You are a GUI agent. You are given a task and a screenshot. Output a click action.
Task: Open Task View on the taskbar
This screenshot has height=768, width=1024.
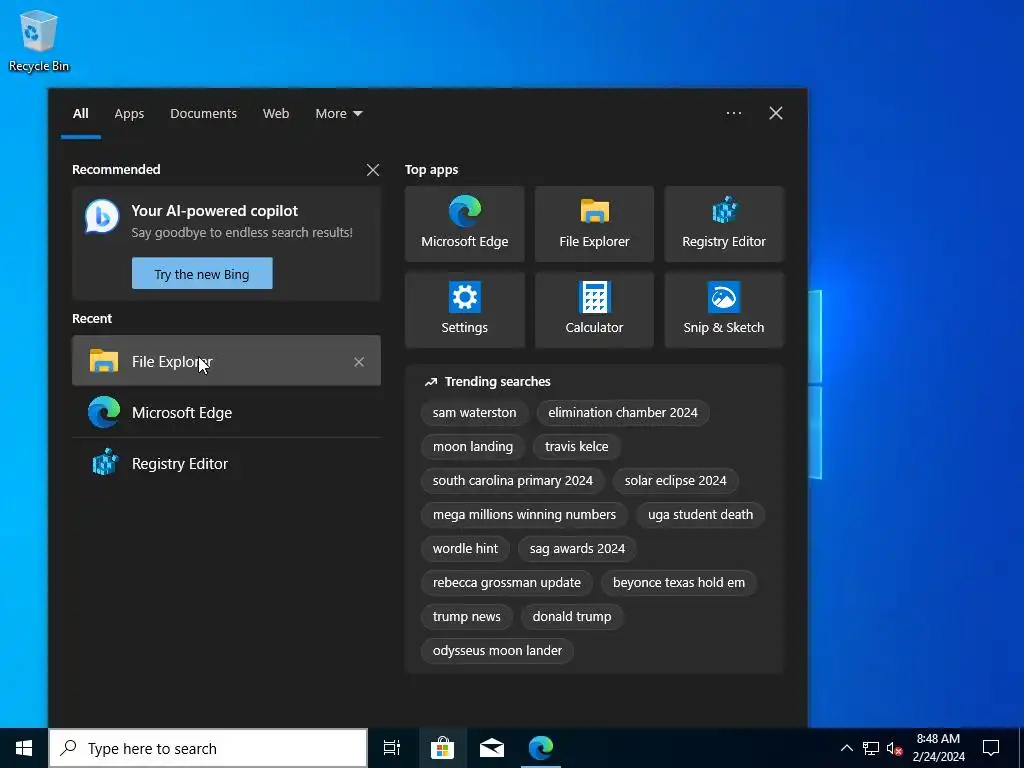point(392,748)
